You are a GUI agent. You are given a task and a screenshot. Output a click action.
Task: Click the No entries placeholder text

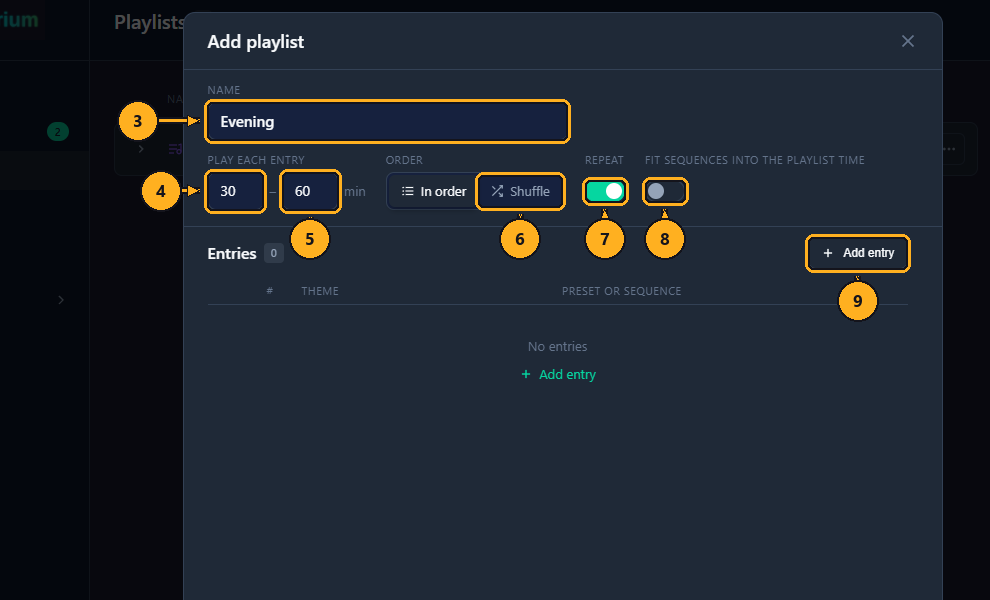[x=558, y=347]
